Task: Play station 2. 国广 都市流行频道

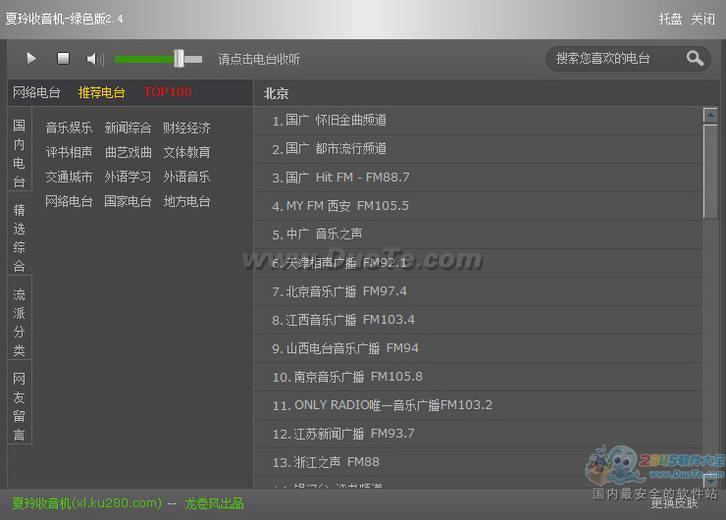Action: pyautogui.click(x=478, y=149)
